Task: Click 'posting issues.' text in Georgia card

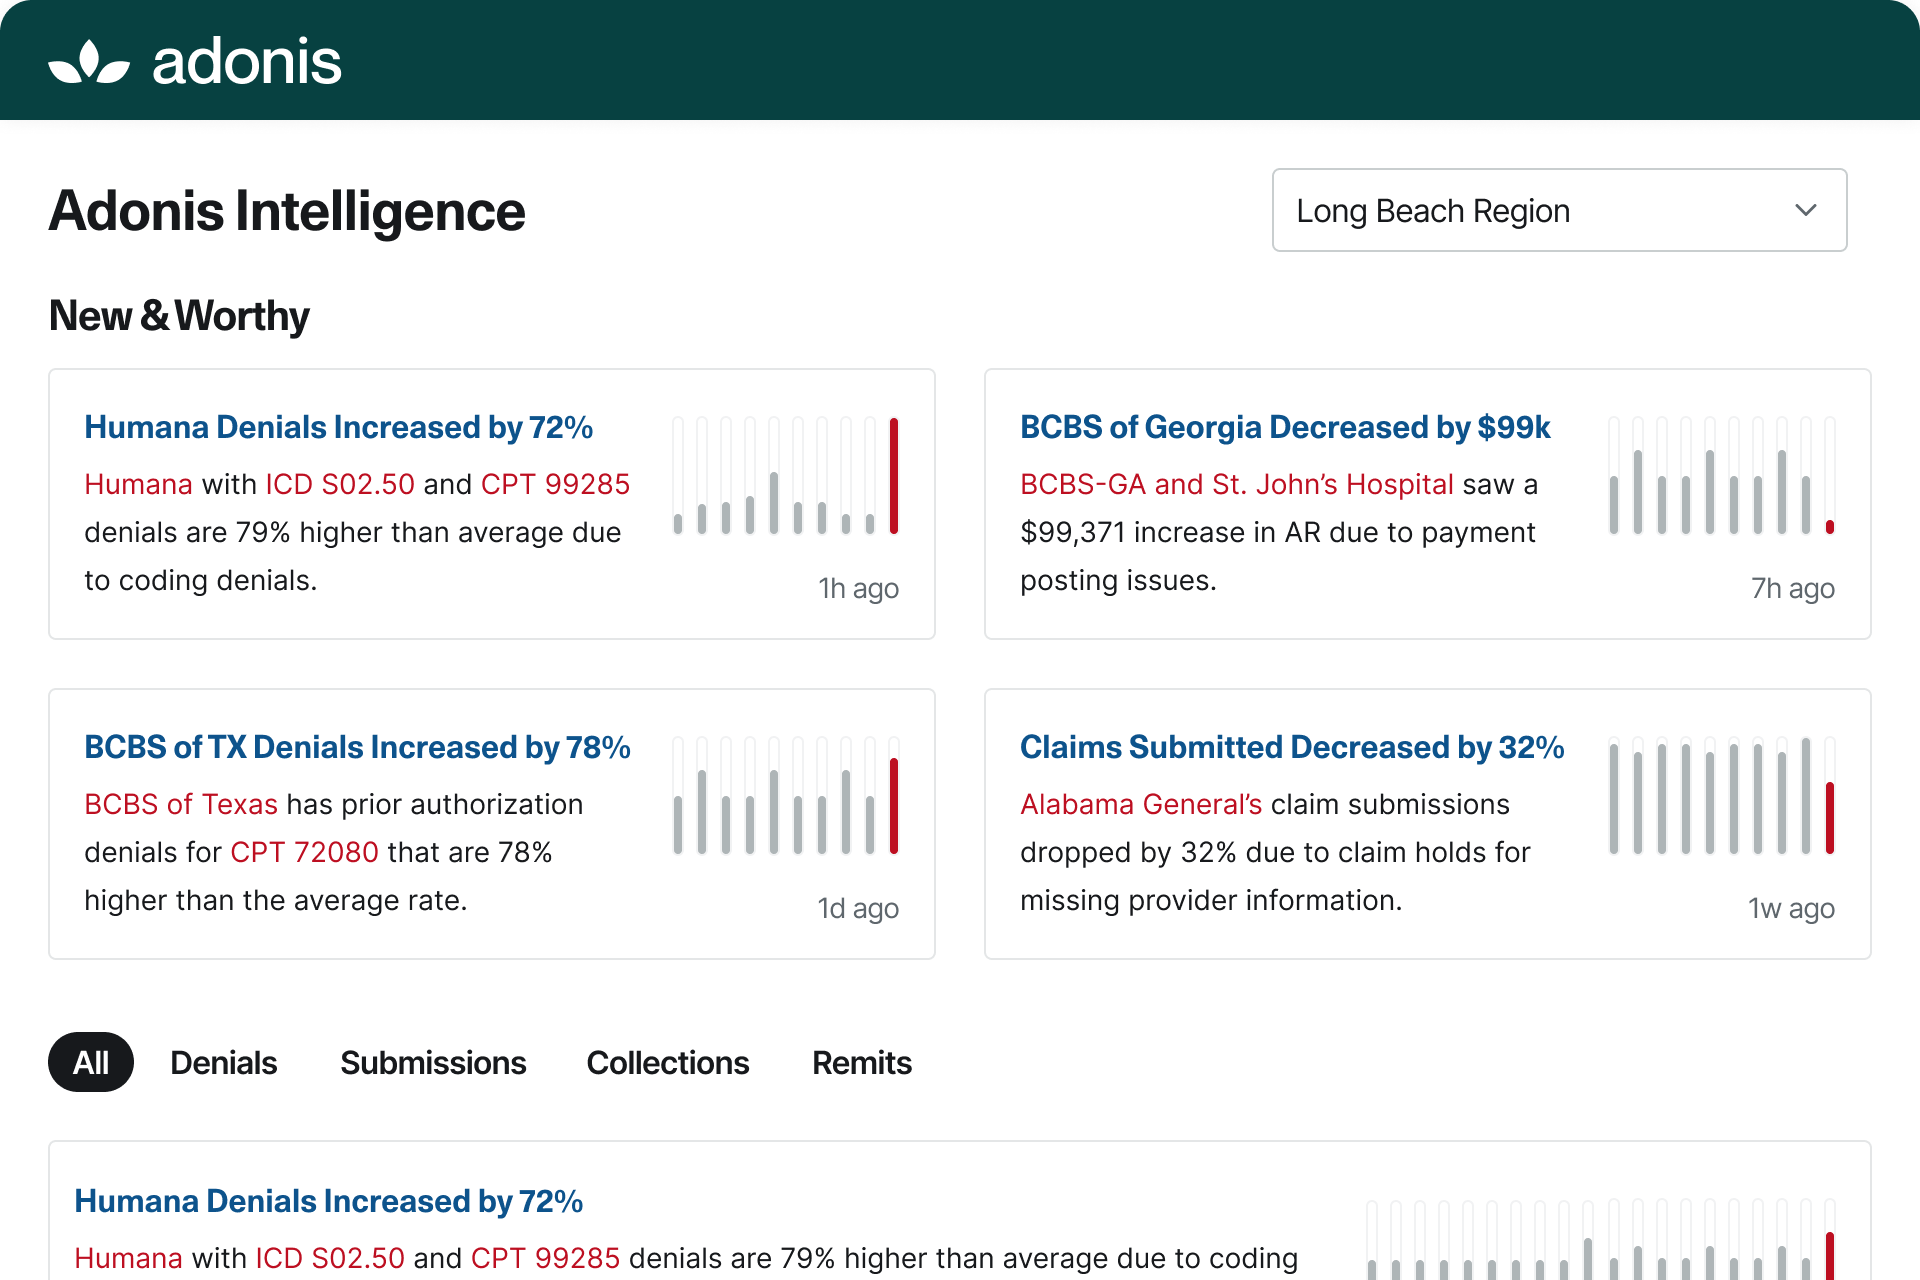Action: [1118, 580]
